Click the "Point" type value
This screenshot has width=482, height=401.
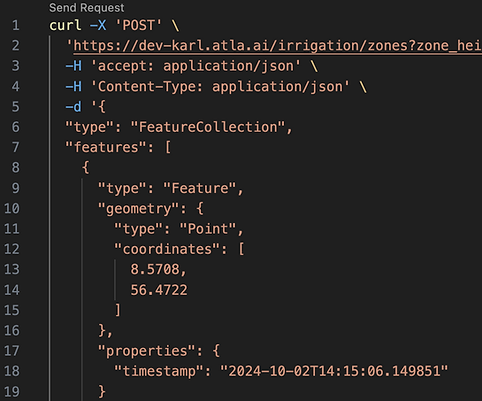(x=208, y=229)
